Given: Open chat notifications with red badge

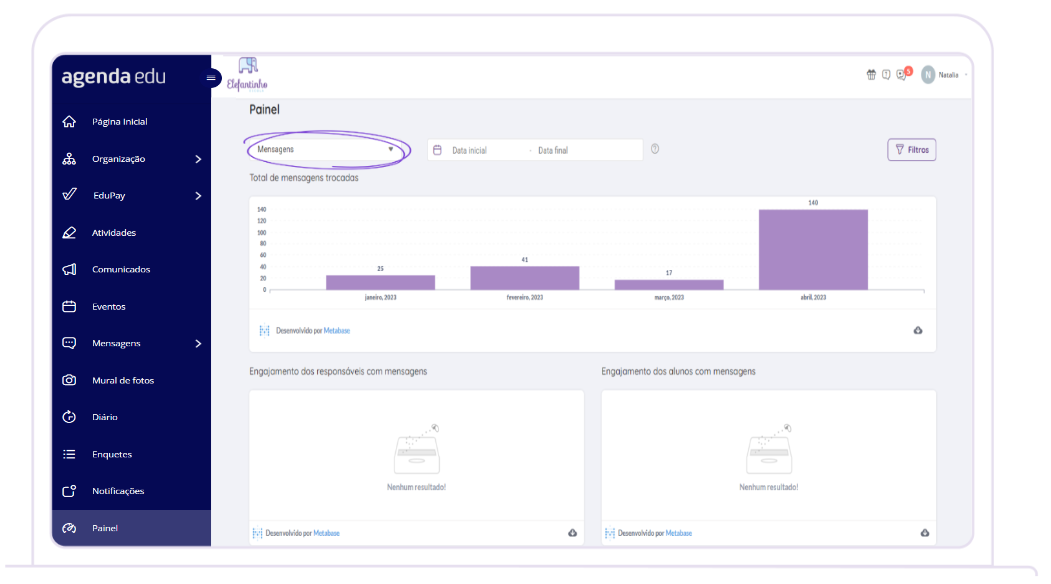Looking at the screenshot, I should coord(902,75).
